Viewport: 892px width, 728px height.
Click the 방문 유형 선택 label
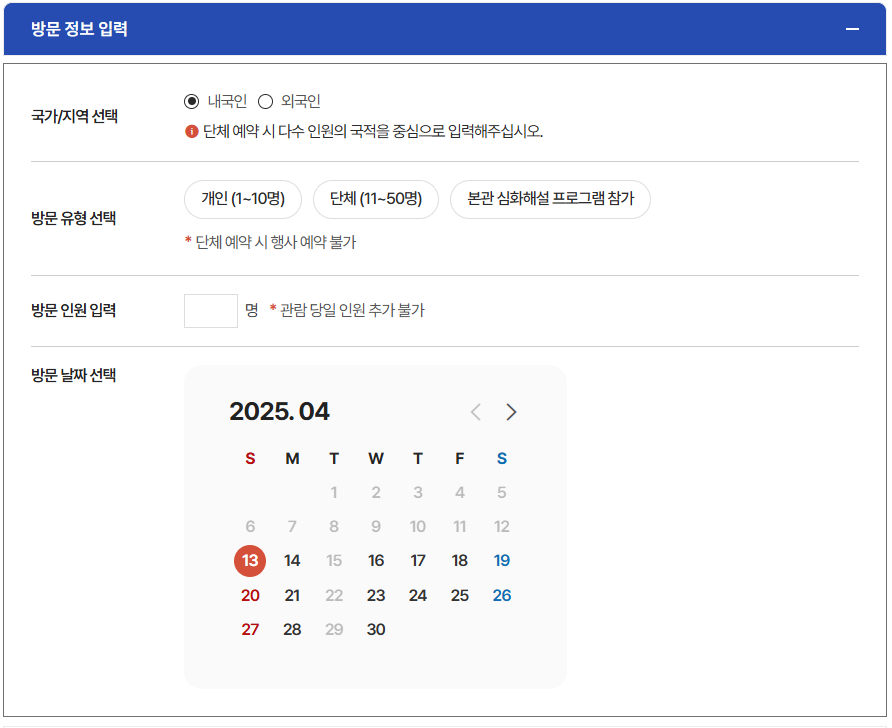coord(73,218)
